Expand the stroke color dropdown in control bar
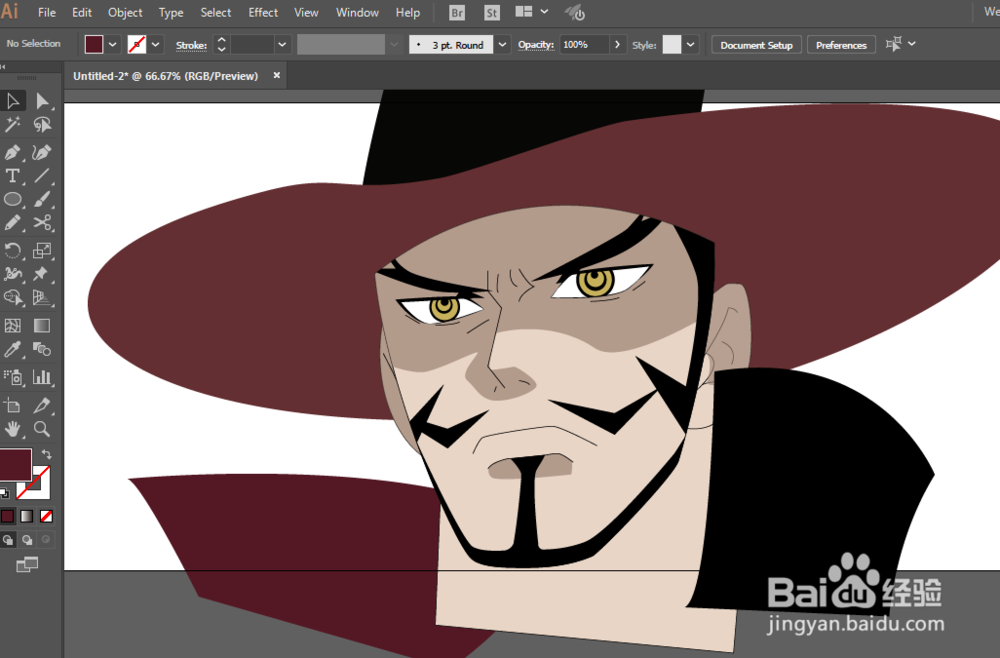 click(155, 45)
